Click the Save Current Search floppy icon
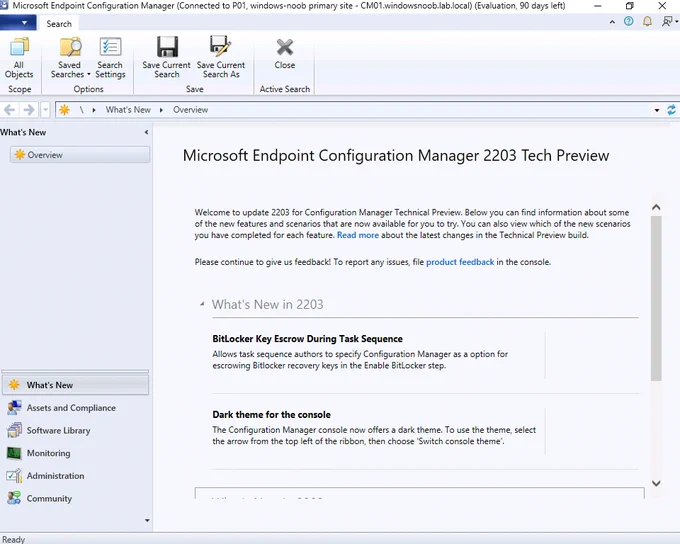Screen dimensions: 680x544 [167, 47]
